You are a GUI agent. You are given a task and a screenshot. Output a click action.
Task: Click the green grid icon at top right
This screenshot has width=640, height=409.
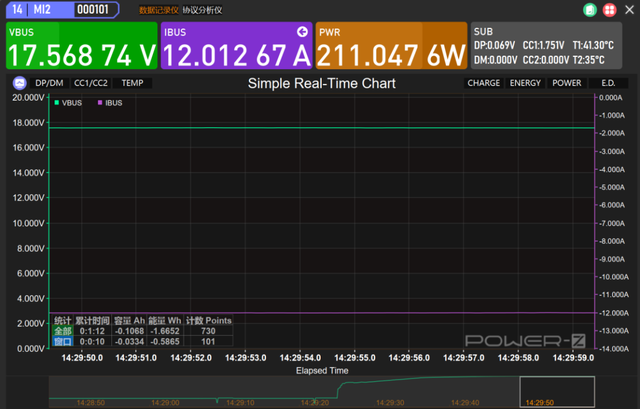tap(591, 10)
